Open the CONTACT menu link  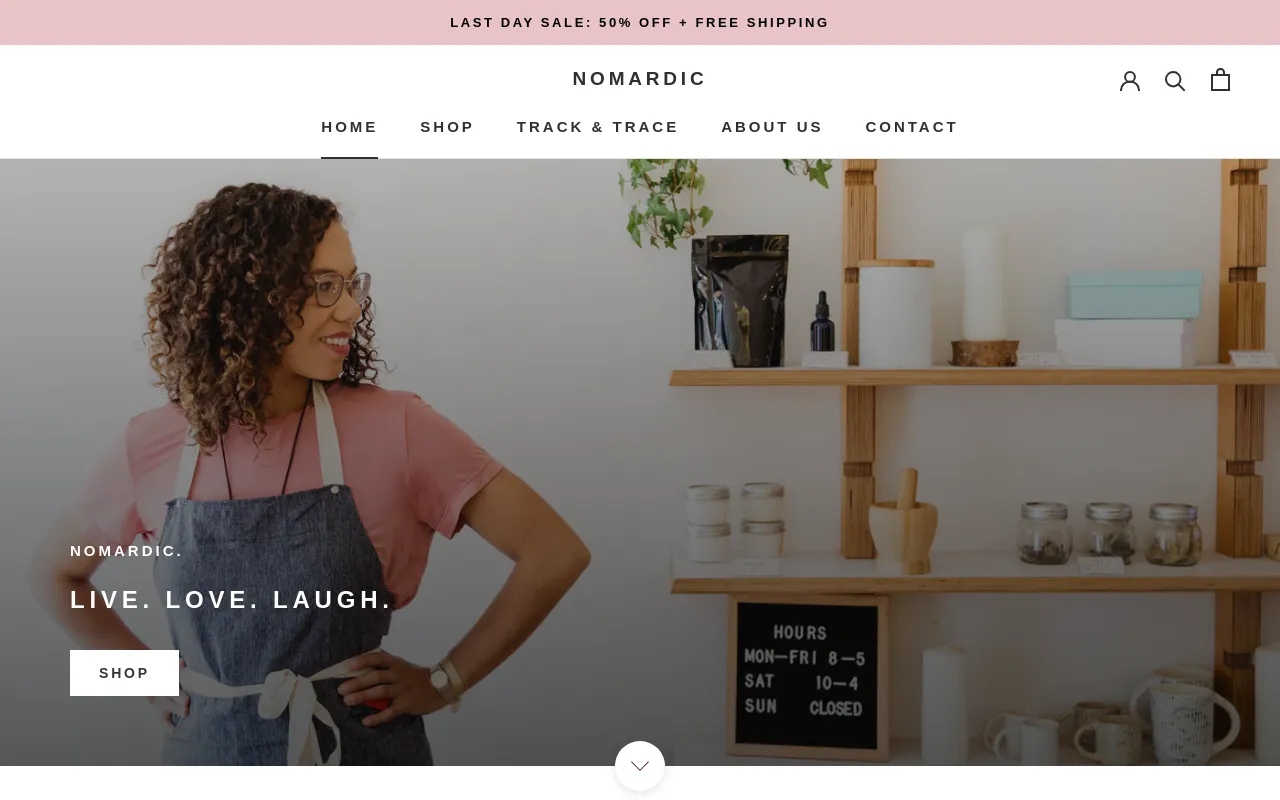click(x=912, y=127)
